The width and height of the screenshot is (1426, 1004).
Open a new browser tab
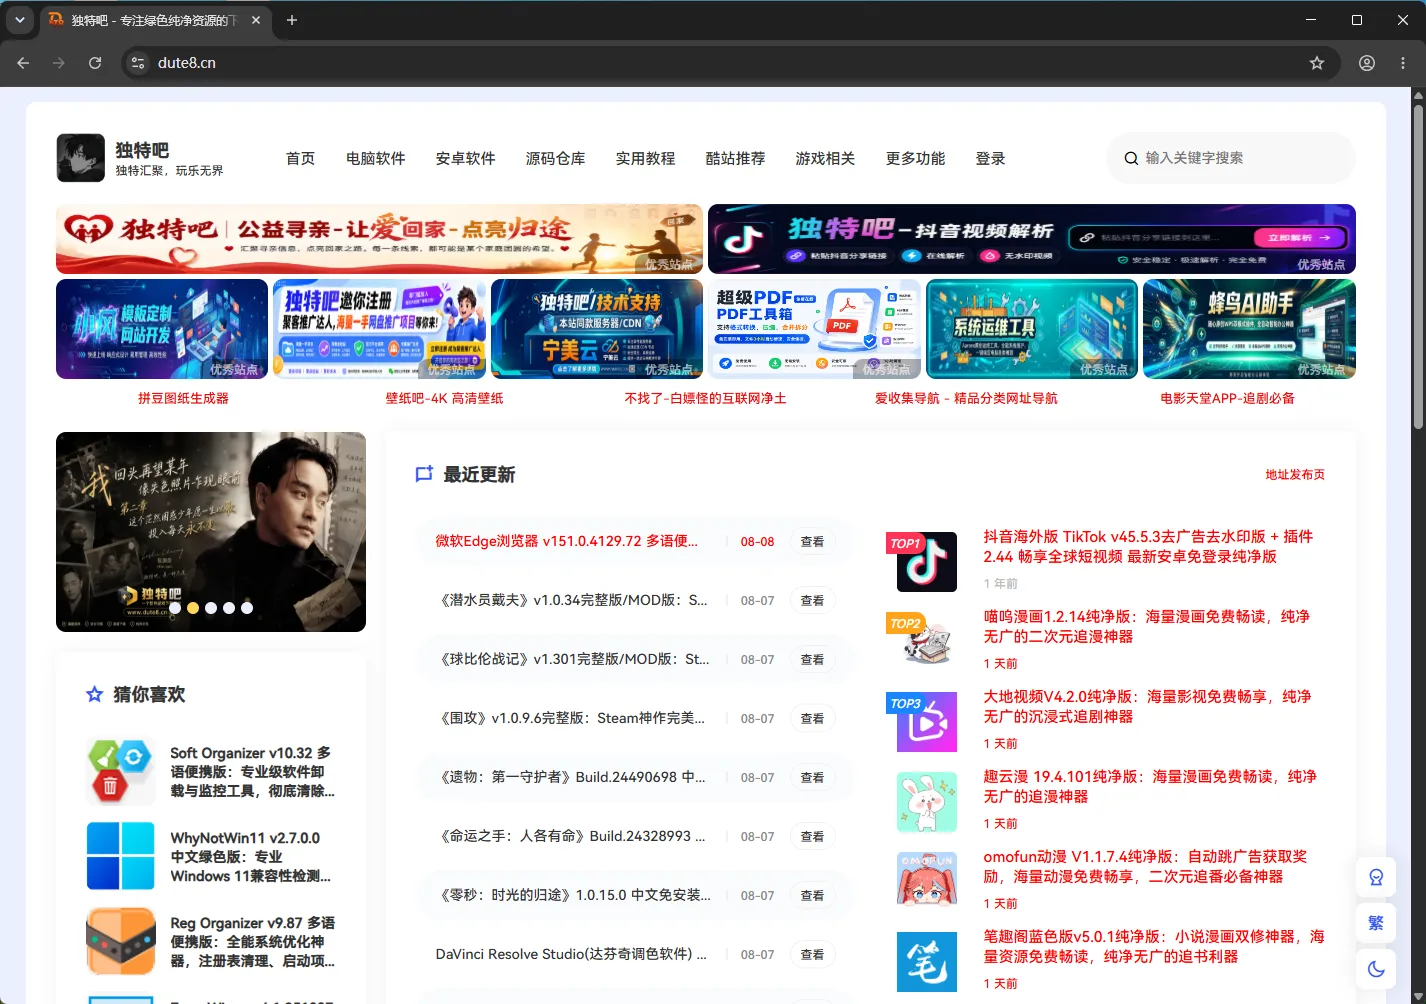tap(292, 20)
